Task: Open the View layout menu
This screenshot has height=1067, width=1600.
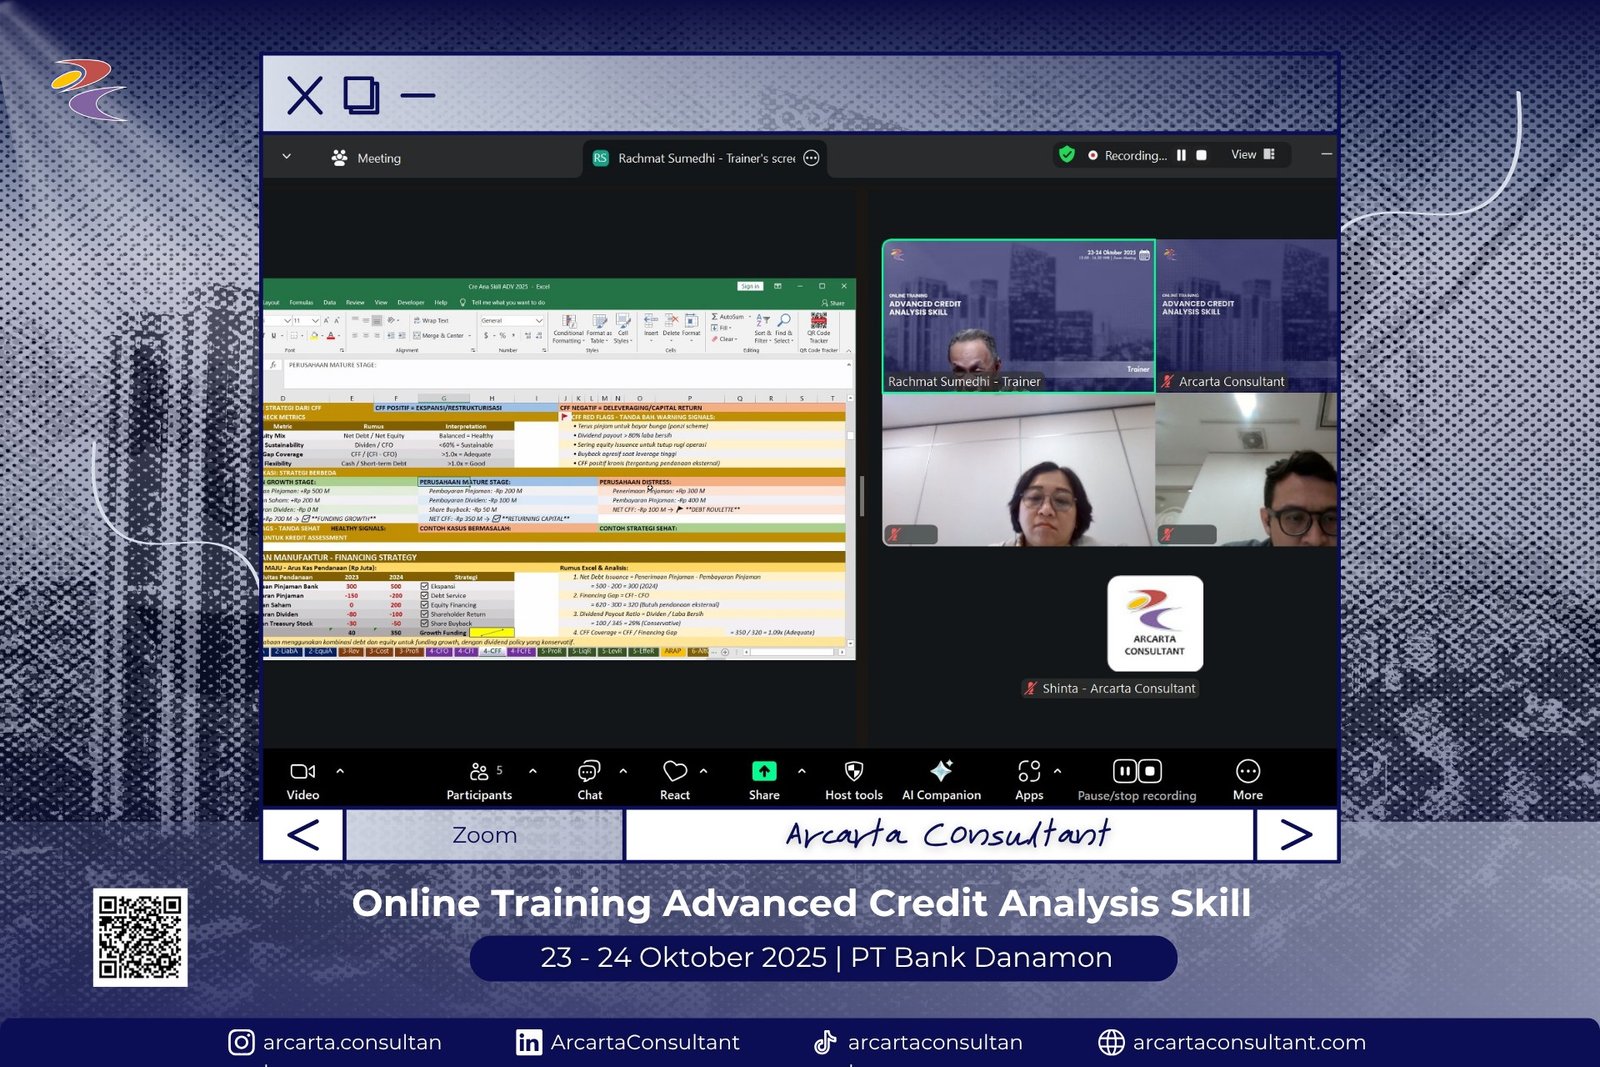Action: [x=1252, y=155]
